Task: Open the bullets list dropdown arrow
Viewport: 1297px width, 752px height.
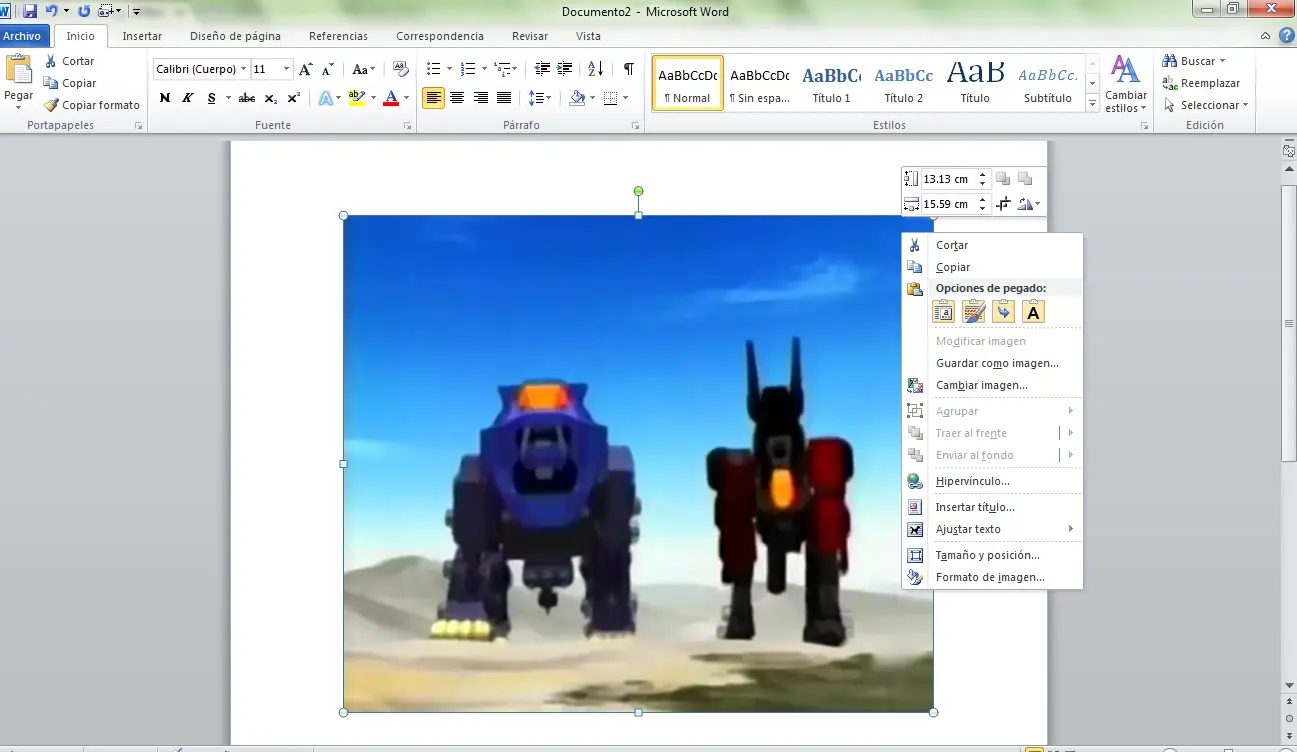Action: point(449,69)
